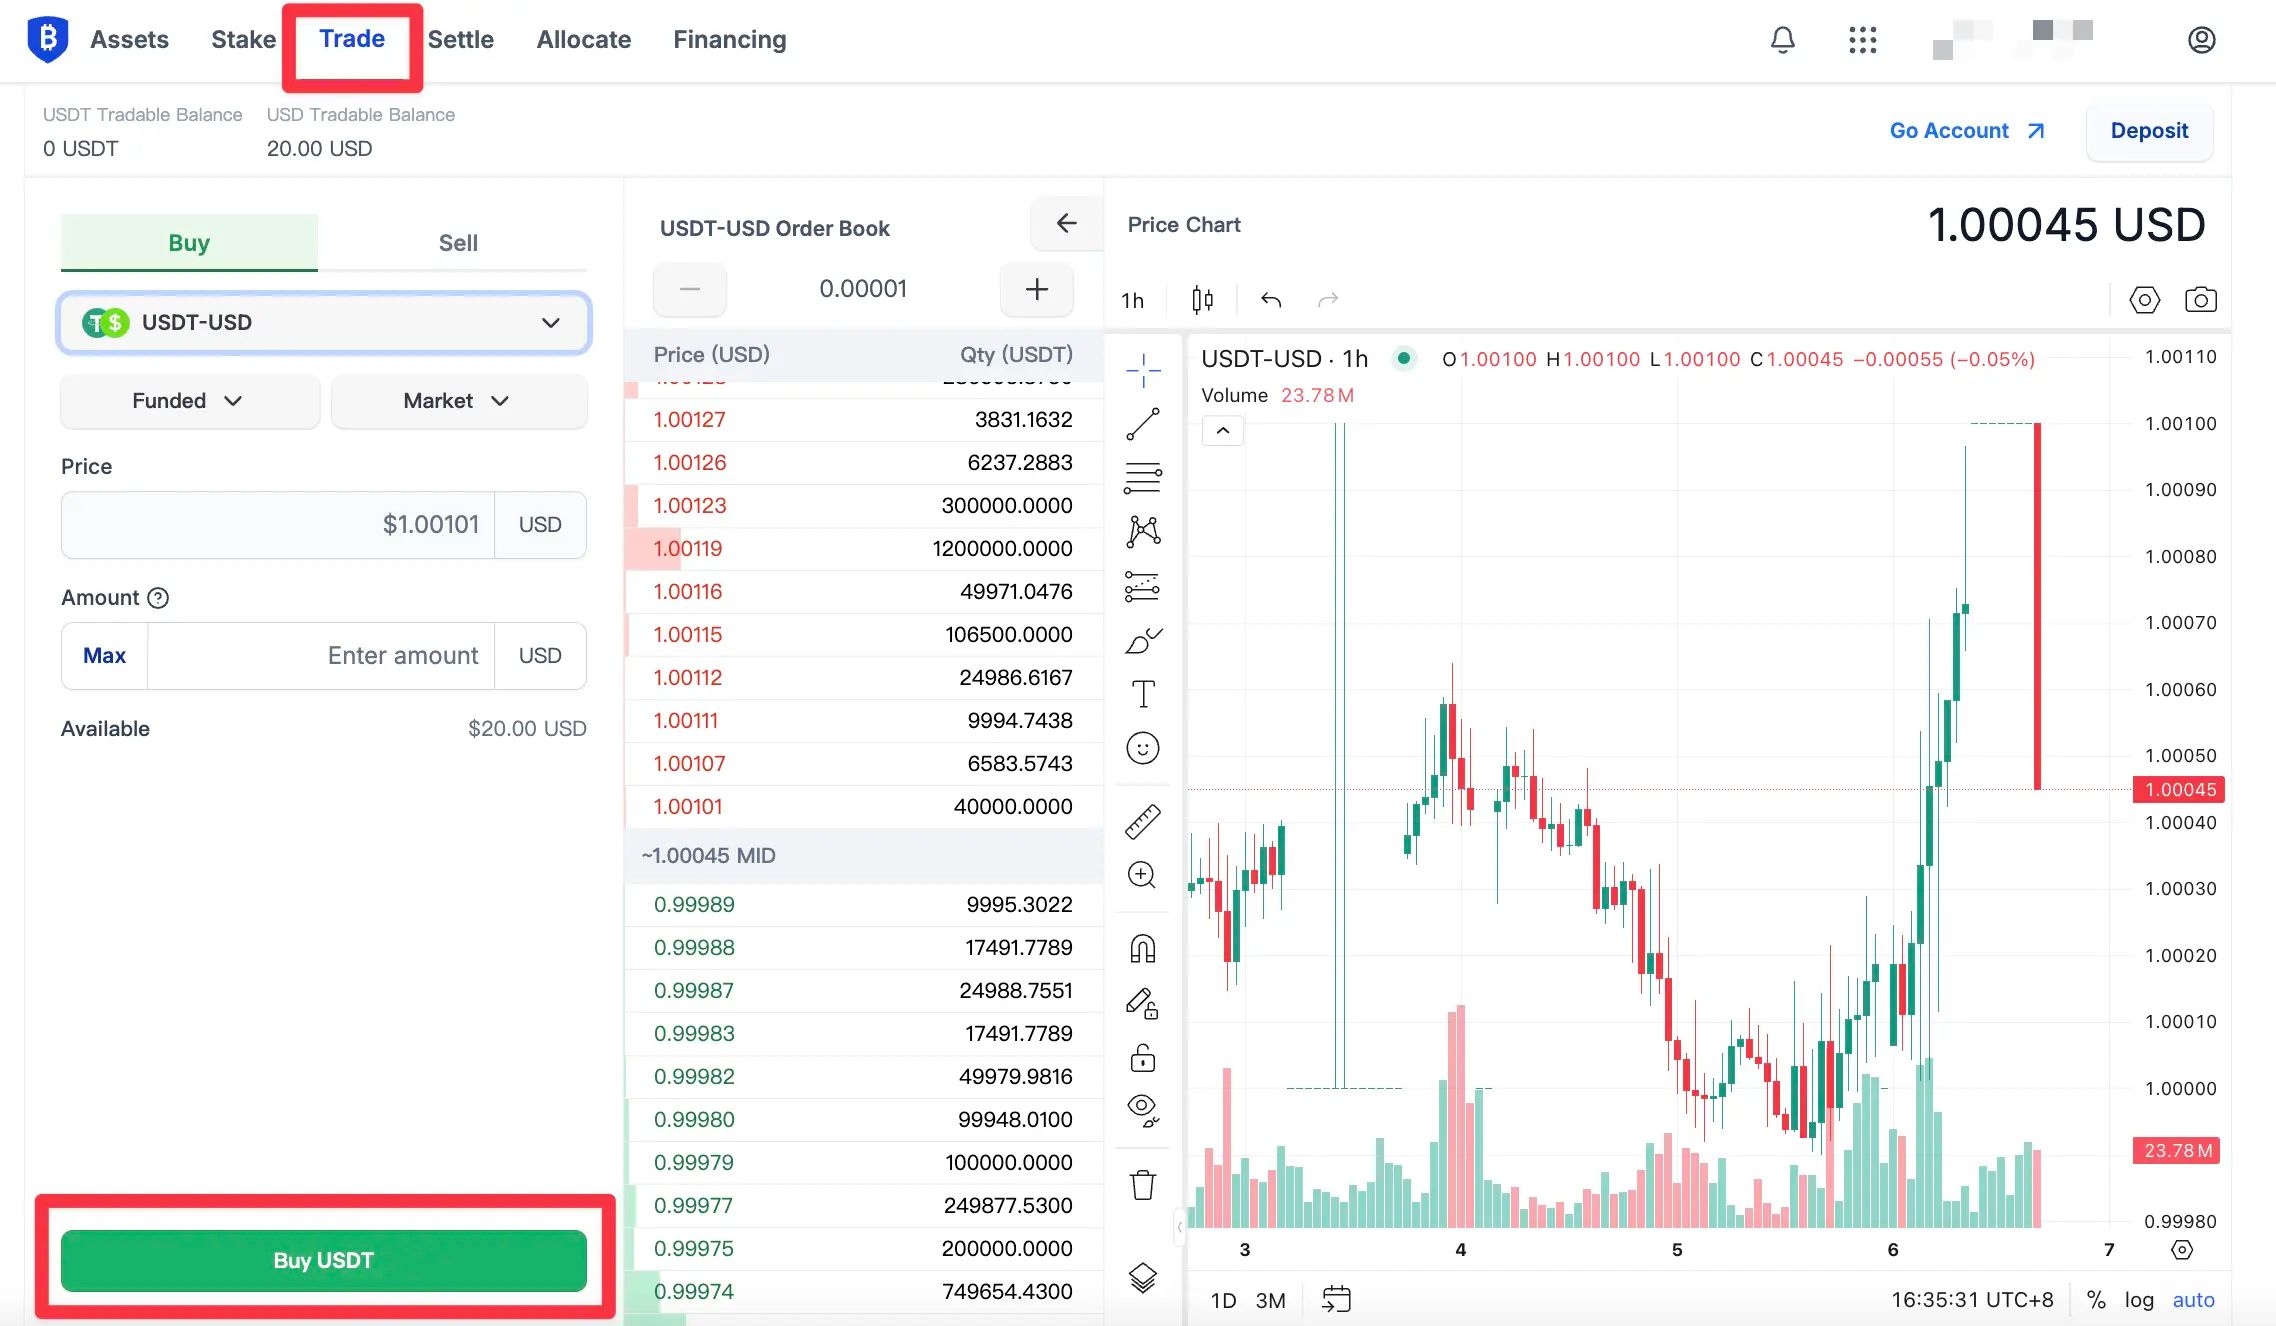Lock all drawings with the lock icon
The width and height of the screenshot is (2276, 1326).
(x=1143, y=1057)
